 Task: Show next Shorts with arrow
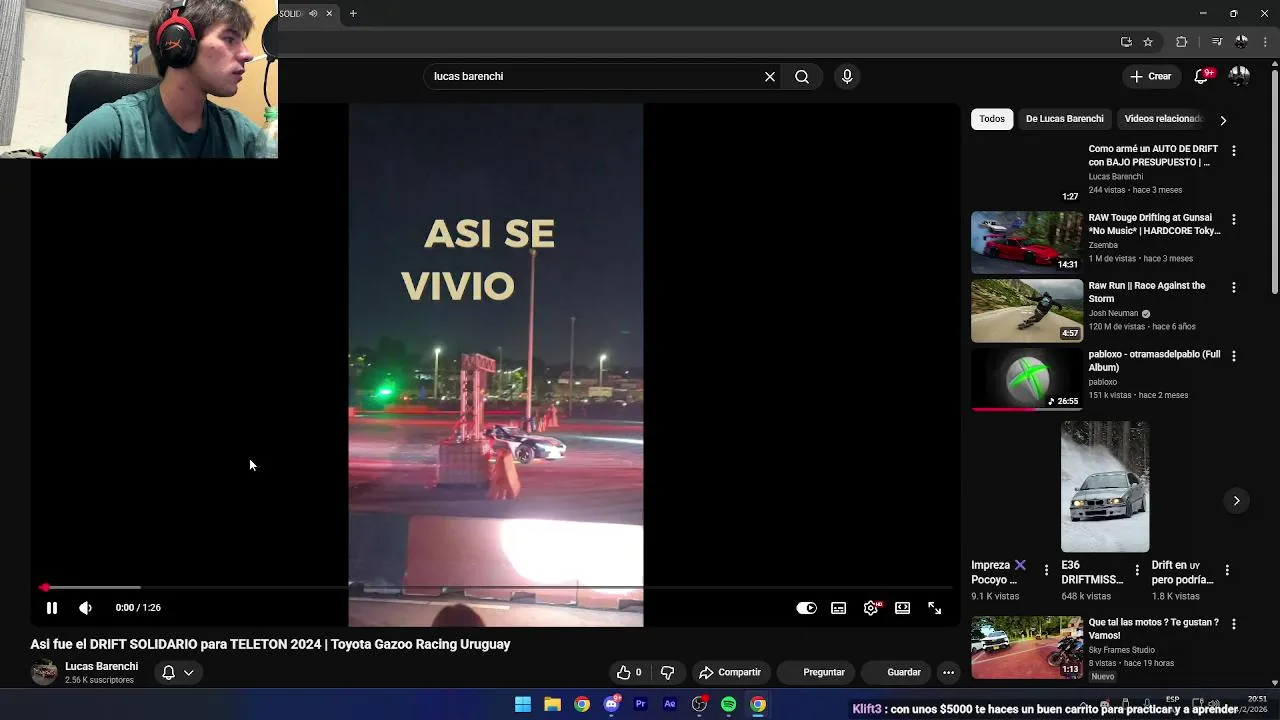tap(1236, 501)
